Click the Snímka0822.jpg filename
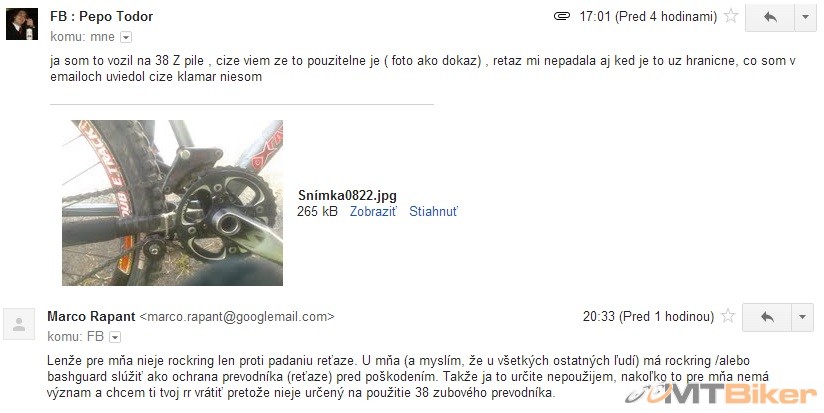The image size is (824, 413). coord(347,195)
